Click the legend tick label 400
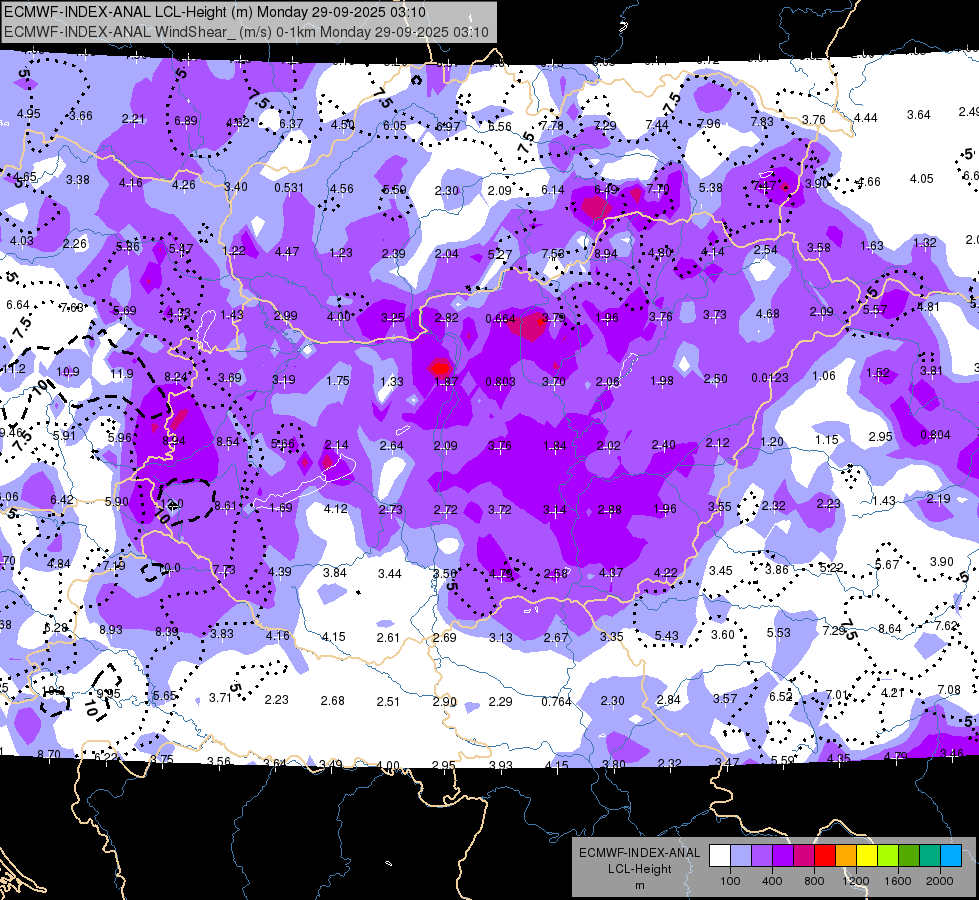This screenshot has width=979, height=900. pyautogui.click(x=772, y=881)
